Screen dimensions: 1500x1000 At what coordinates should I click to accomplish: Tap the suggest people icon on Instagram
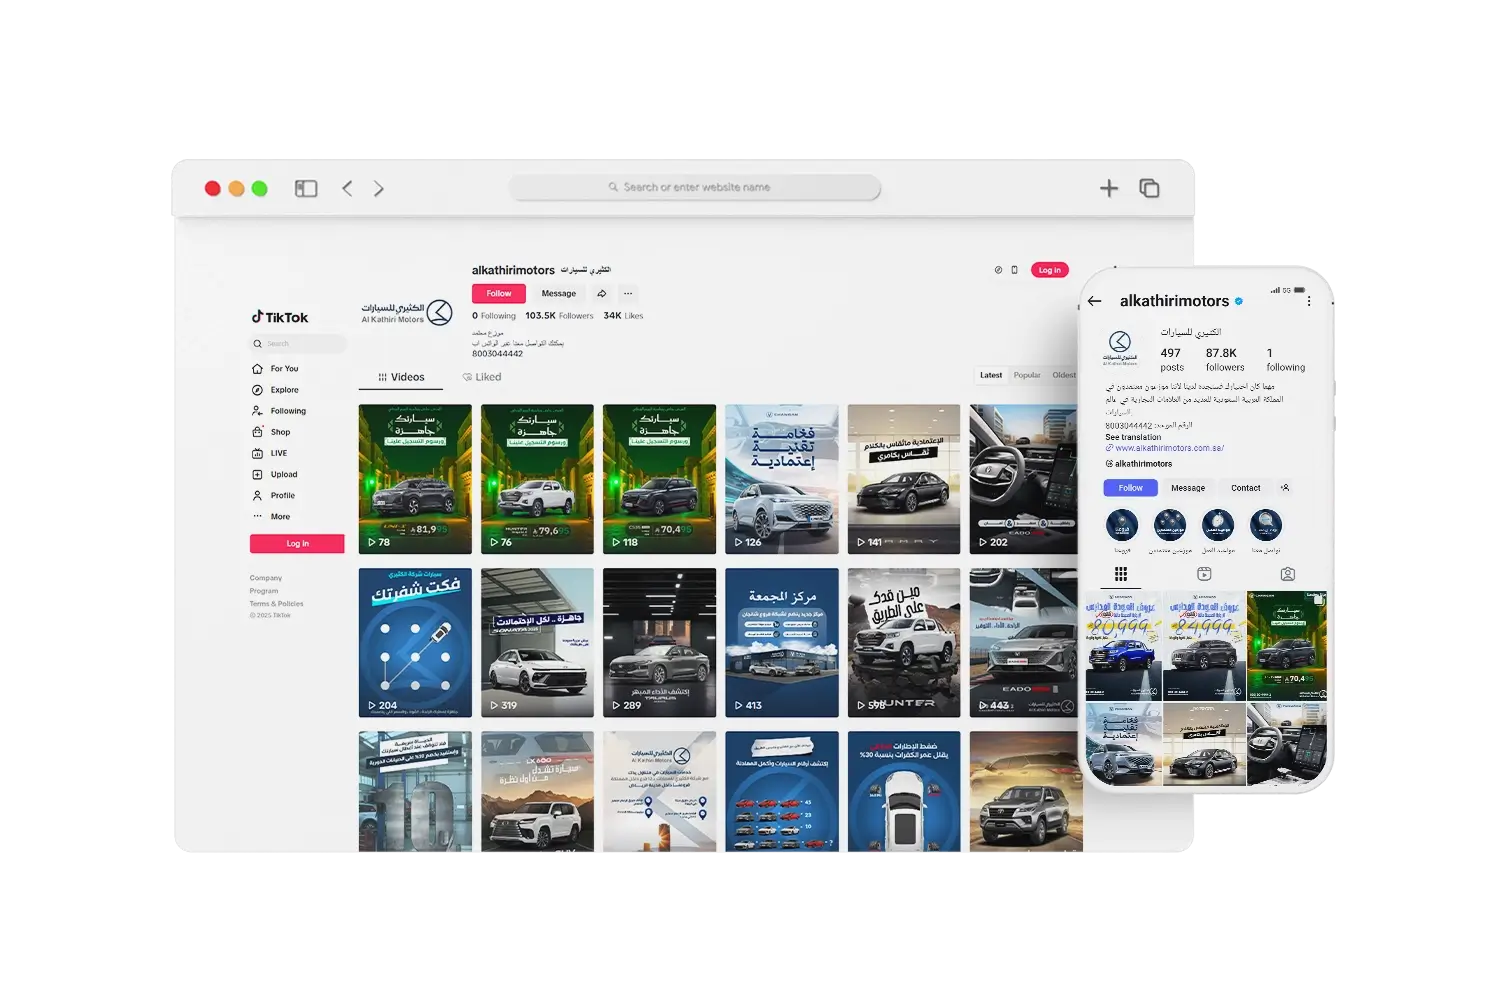point(1285,488)
